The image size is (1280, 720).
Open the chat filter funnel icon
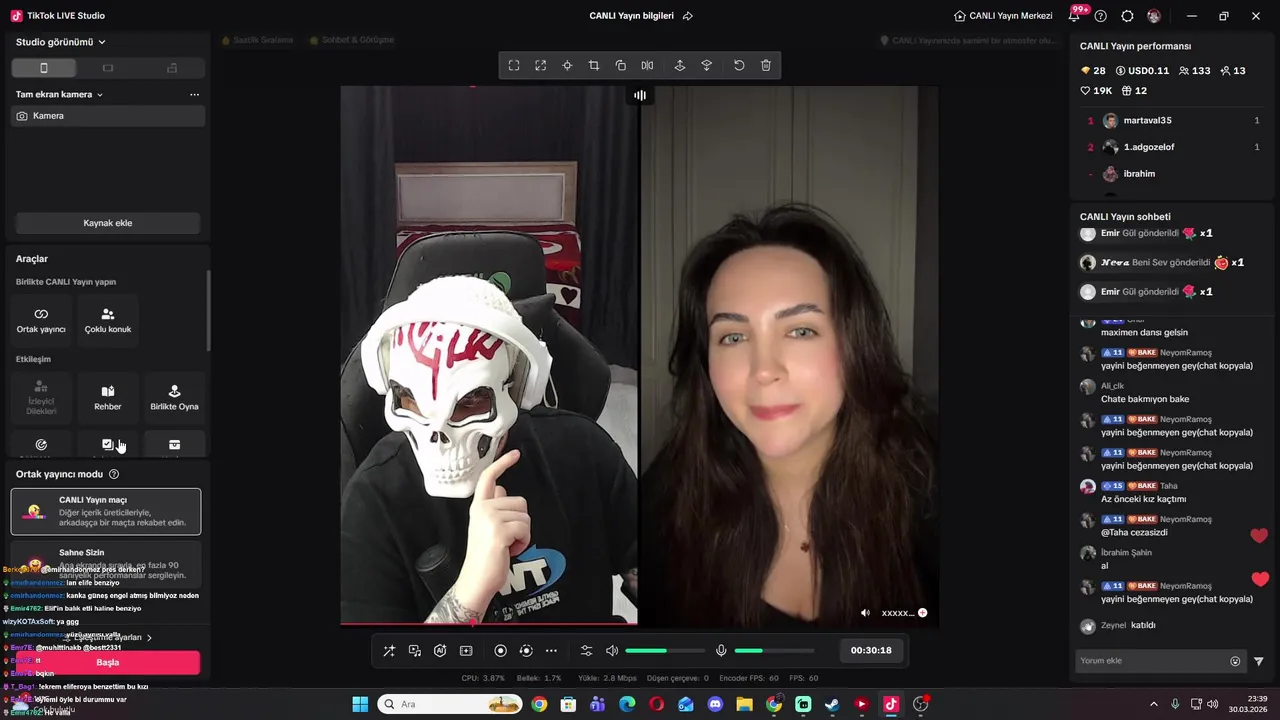pos(1259,661)
